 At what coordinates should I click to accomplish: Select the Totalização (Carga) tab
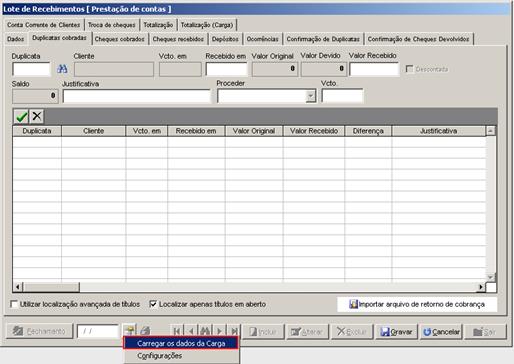tap(207, 25)
